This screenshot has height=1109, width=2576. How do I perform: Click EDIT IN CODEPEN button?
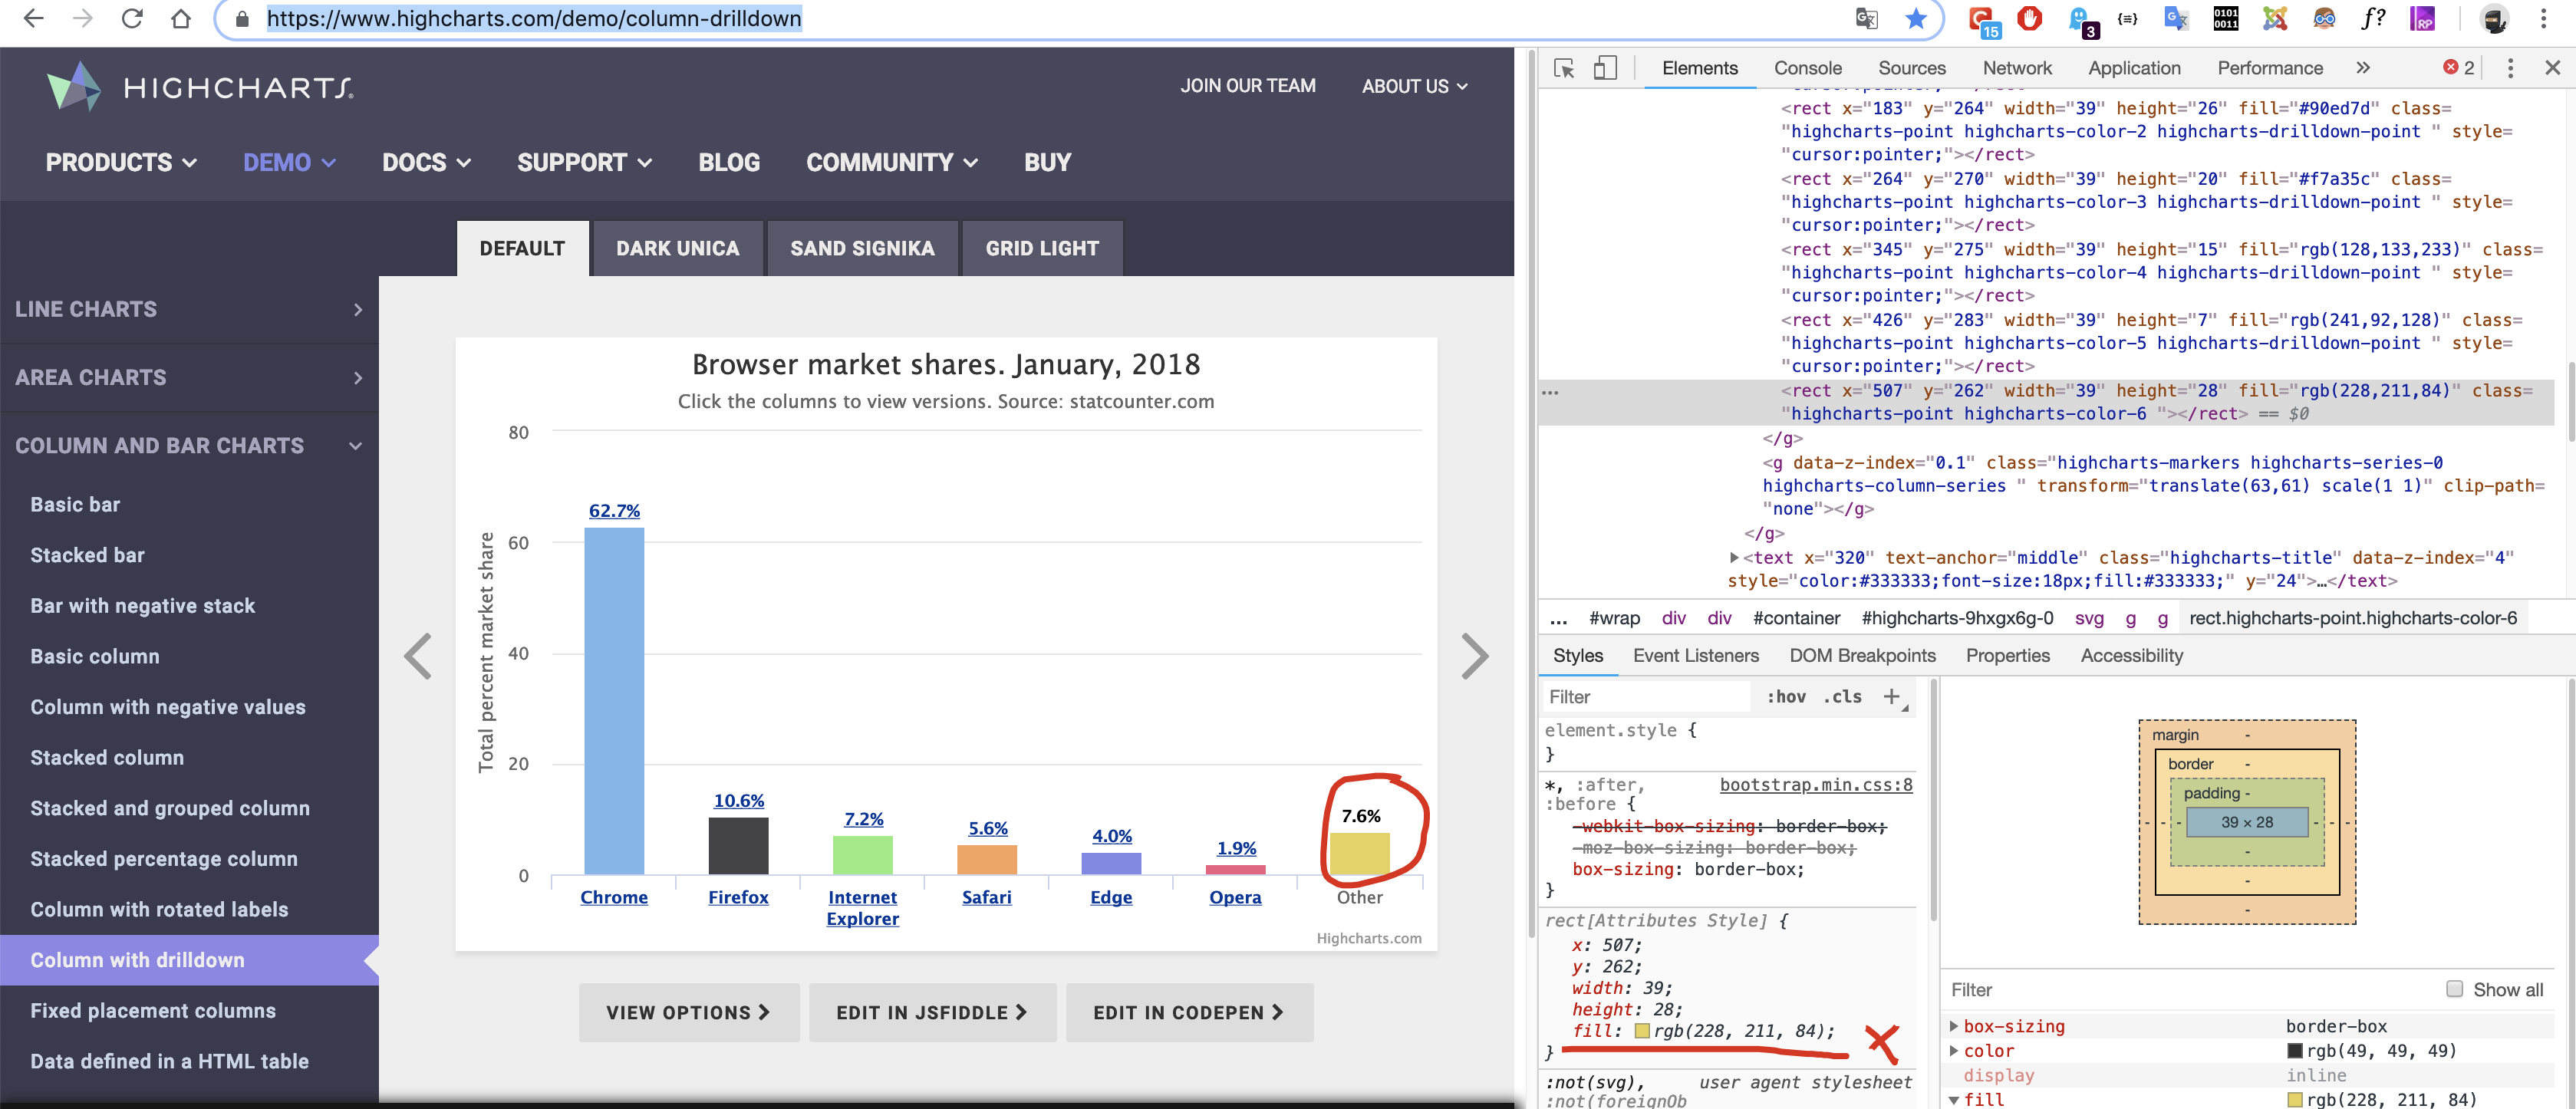[1189, 1013]
